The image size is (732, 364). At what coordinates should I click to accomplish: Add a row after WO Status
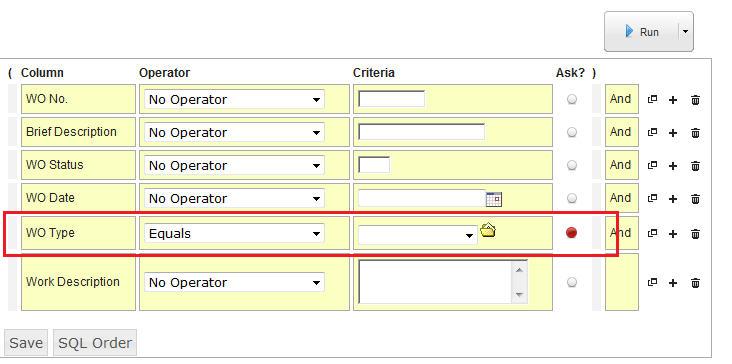[673, 166]
